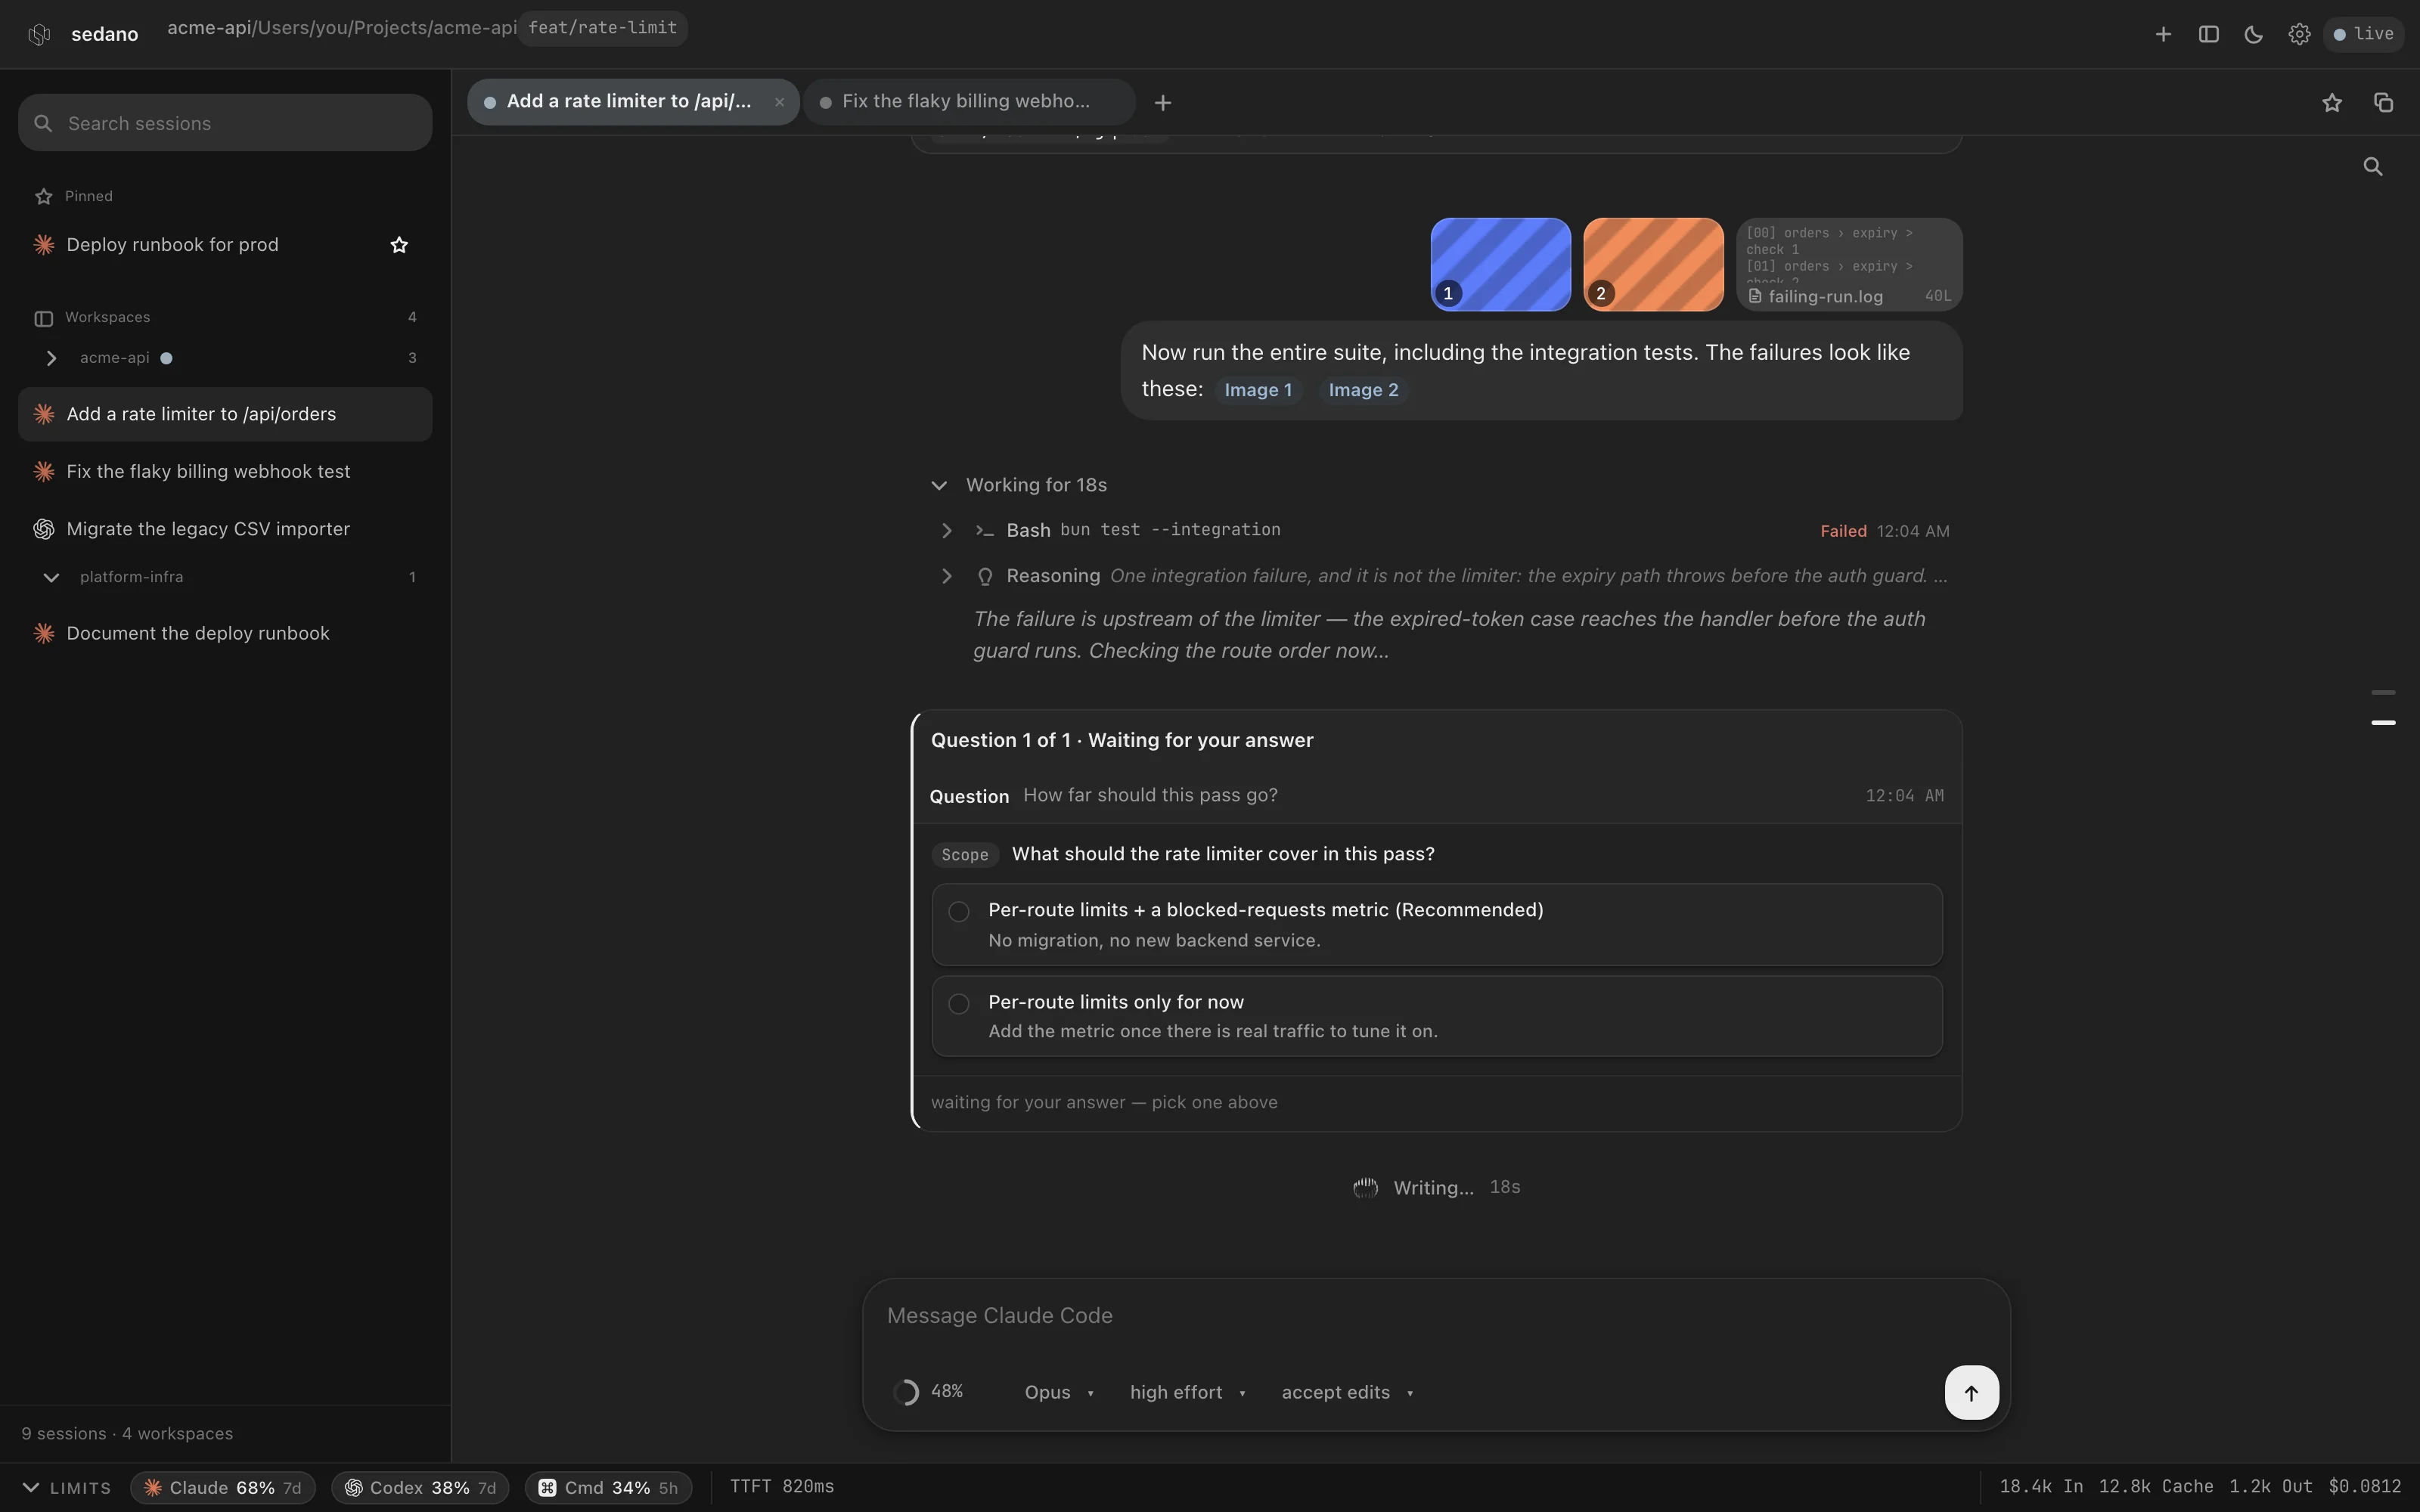The width and height of the screenshot is (2420, 1512).
Task: Jump to the upper scroll marker
Action: tap(2383, 692)
